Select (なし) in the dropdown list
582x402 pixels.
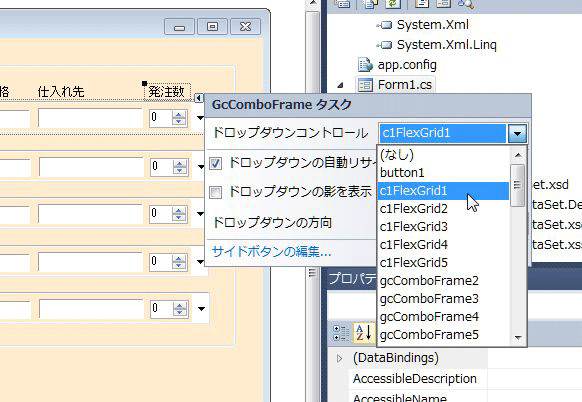[443, 155]
